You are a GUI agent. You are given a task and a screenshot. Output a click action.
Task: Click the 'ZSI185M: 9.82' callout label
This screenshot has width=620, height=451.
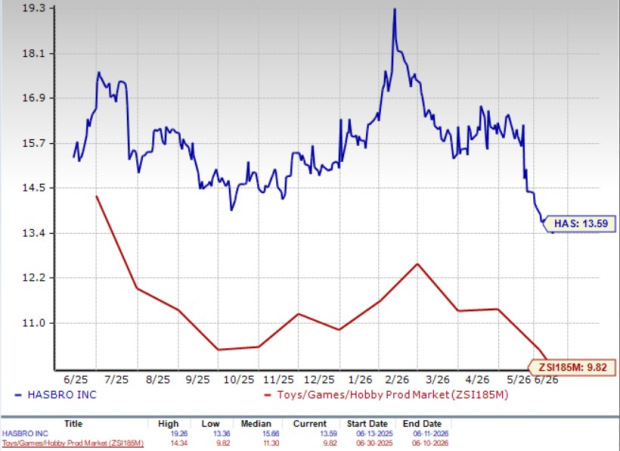point(572,367)
